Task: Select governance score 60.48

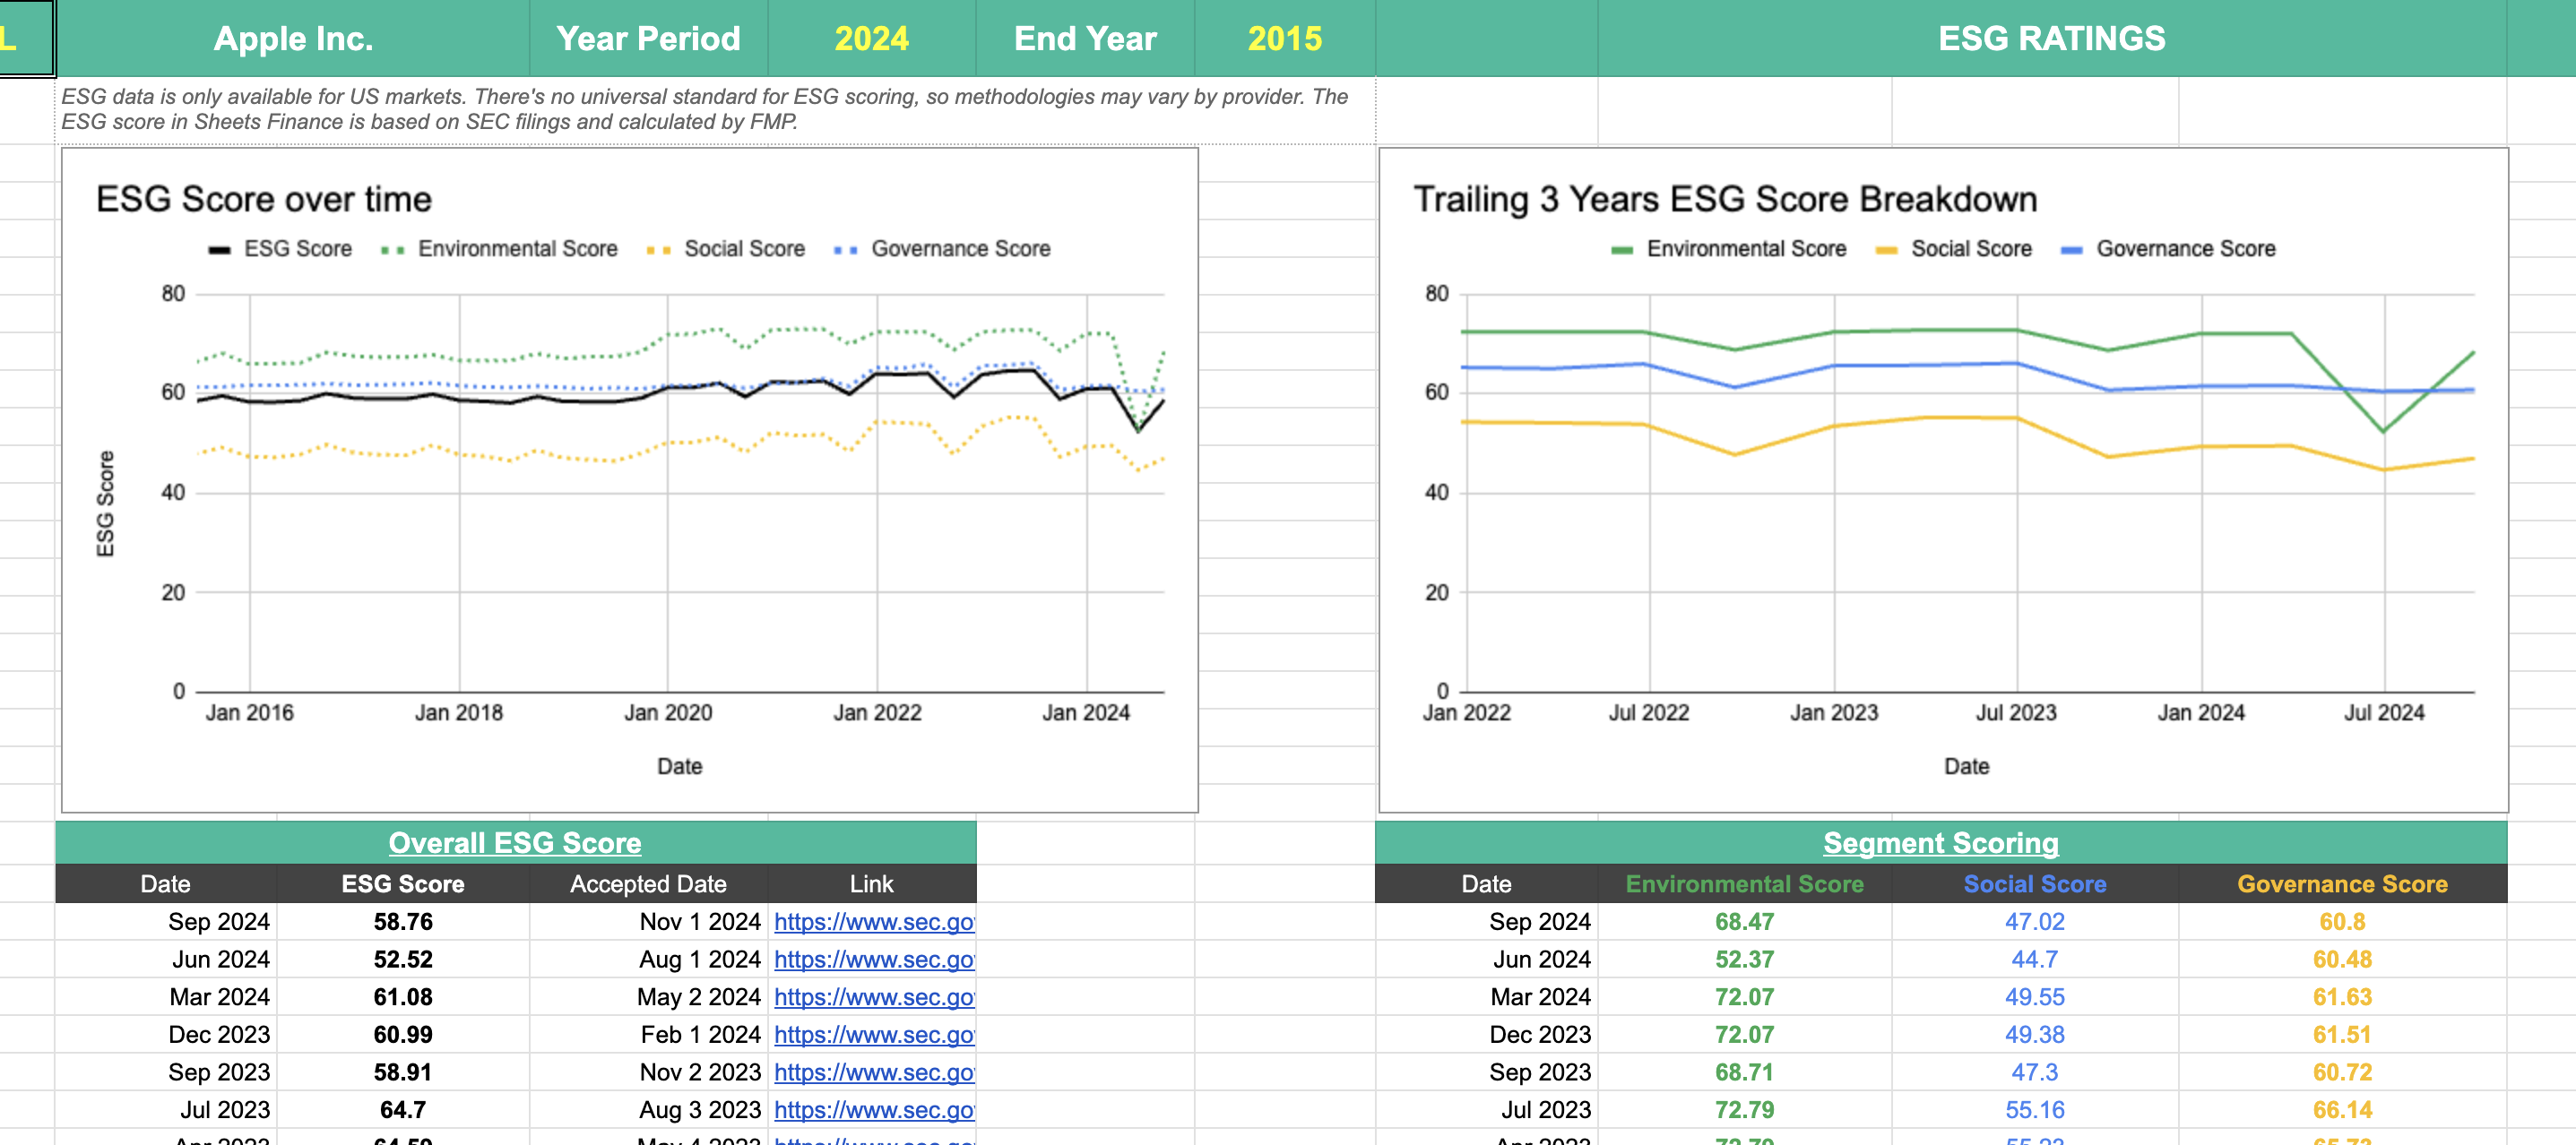Action: pos(2342,959)
